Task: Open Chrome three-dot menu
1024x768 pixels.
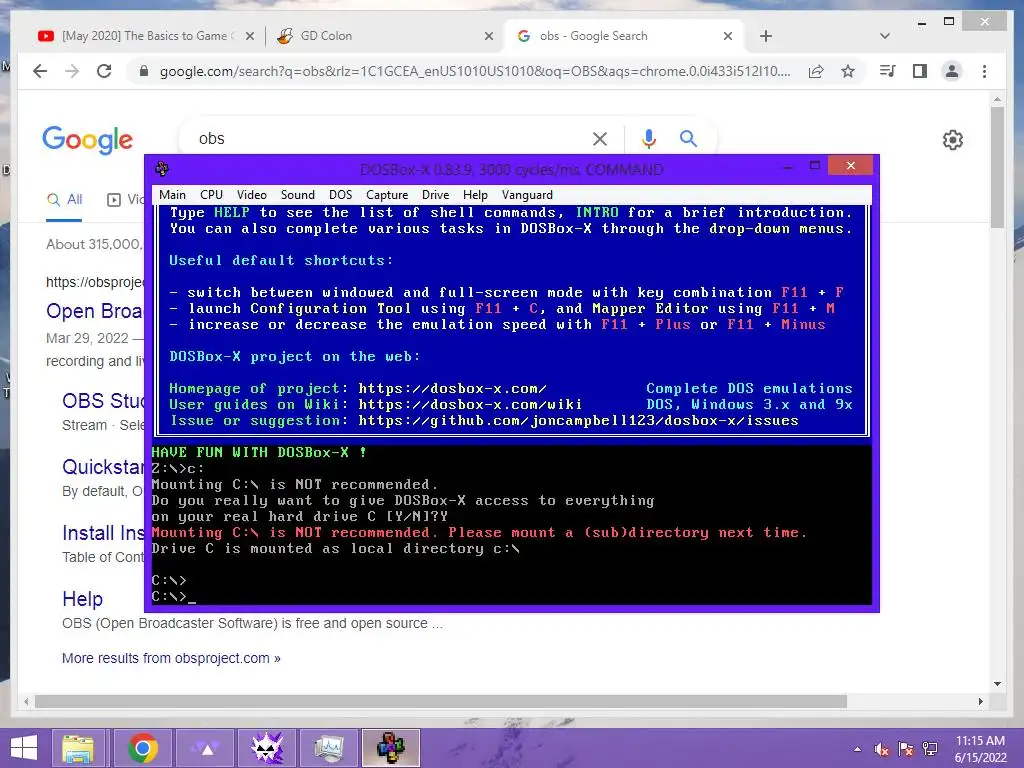Action: click(x=984, y=71)
